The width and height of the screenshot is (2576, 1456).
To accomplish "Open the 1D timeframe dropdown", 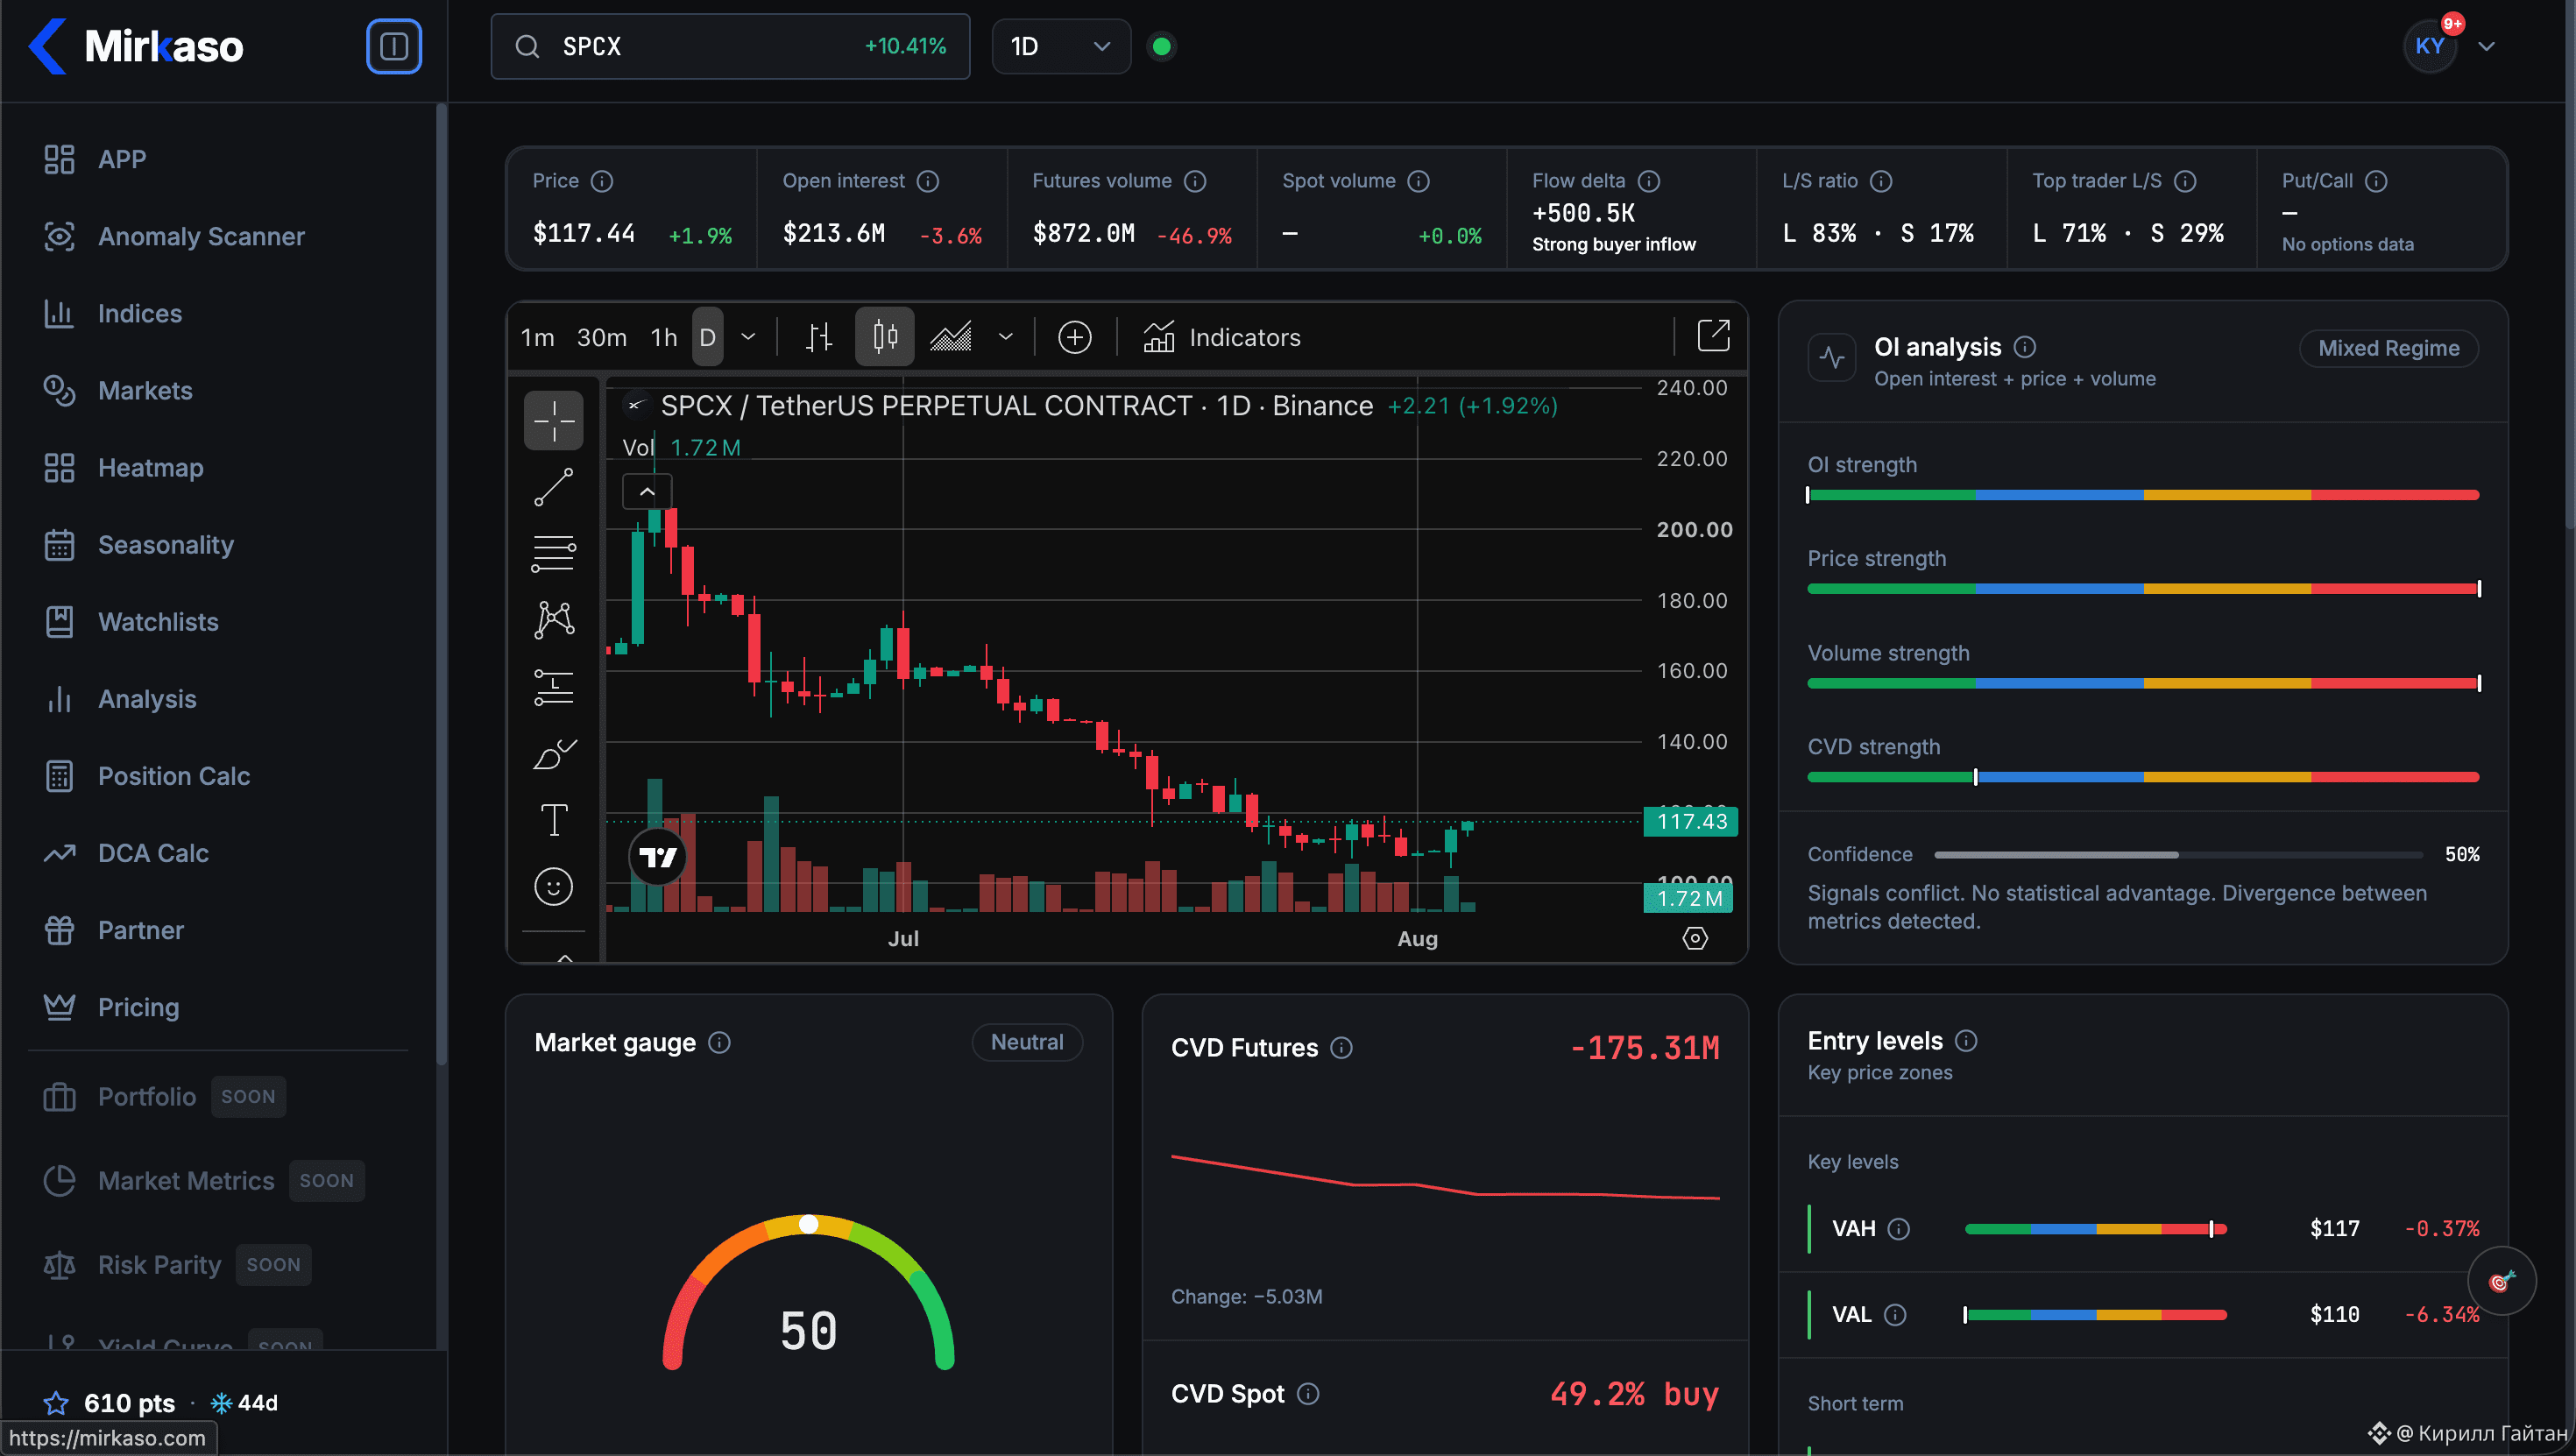I will [1060, 46].
